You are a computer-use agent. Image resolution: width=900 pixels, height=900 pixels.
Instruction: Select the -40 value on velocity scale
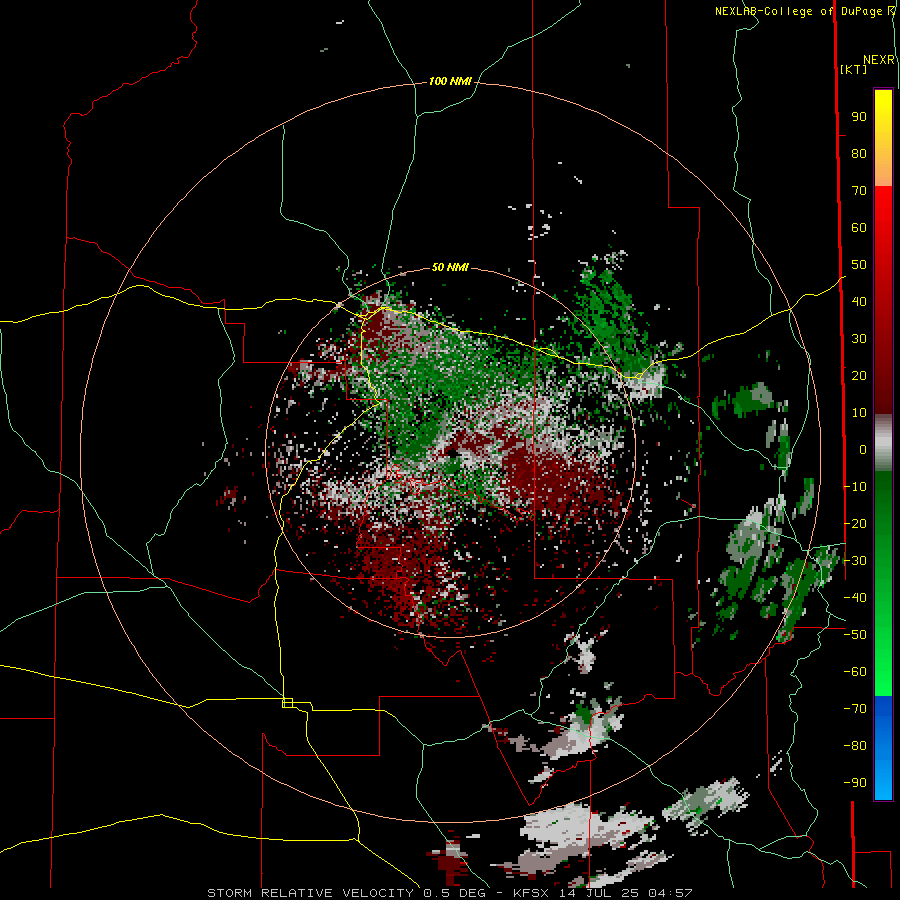(x=855, y=598)
